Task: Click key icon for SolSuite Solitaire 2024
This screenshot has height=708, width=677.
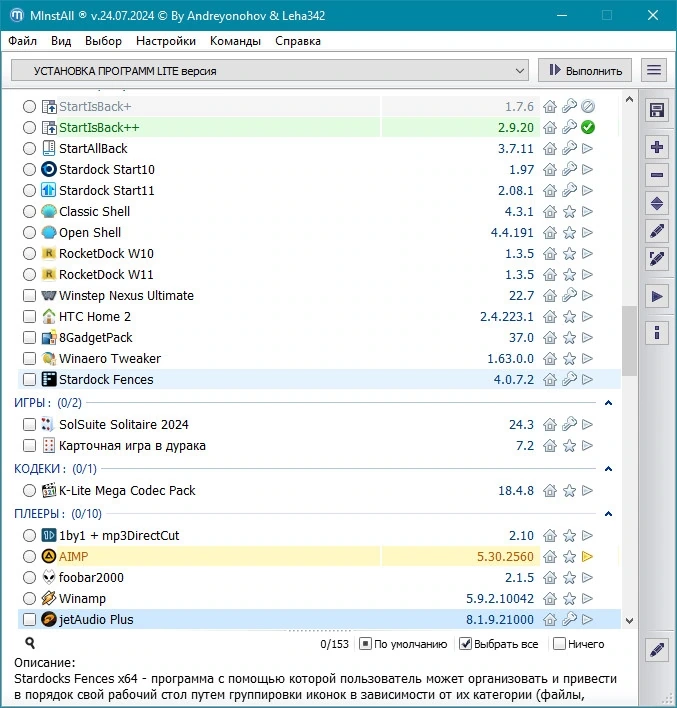Action: [x=569, y=424]
